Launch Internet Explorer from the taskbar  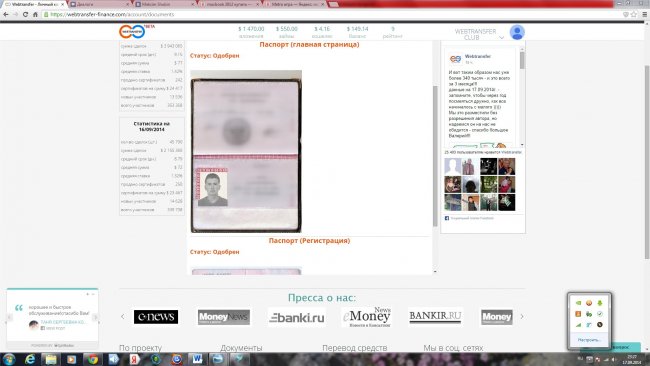pos(30,359)
